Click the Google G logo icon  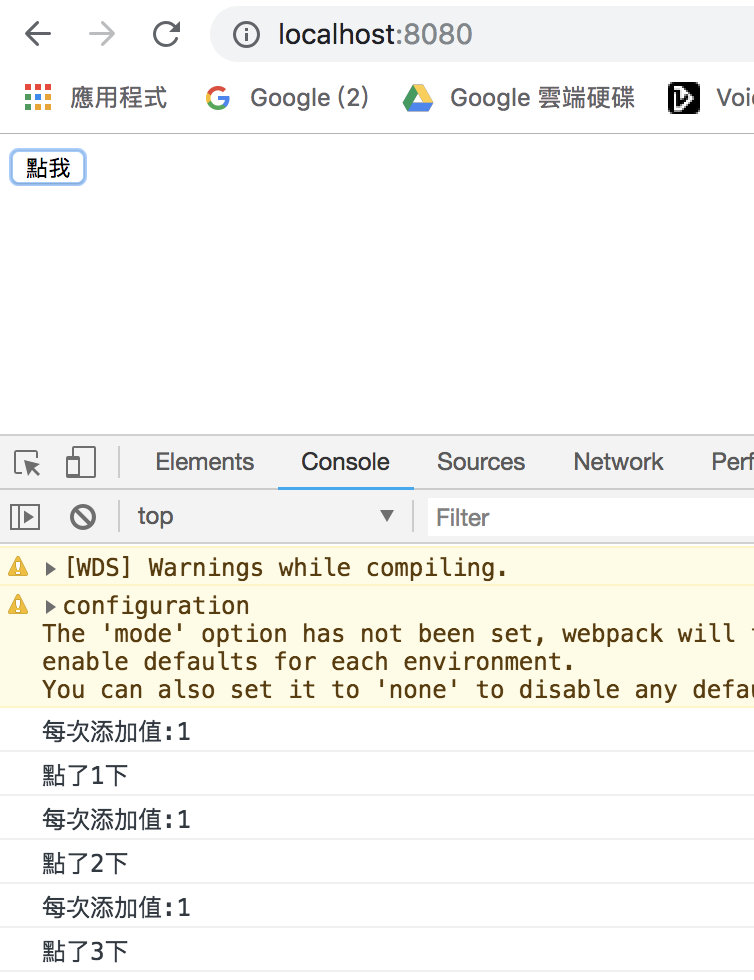point(218,98)
